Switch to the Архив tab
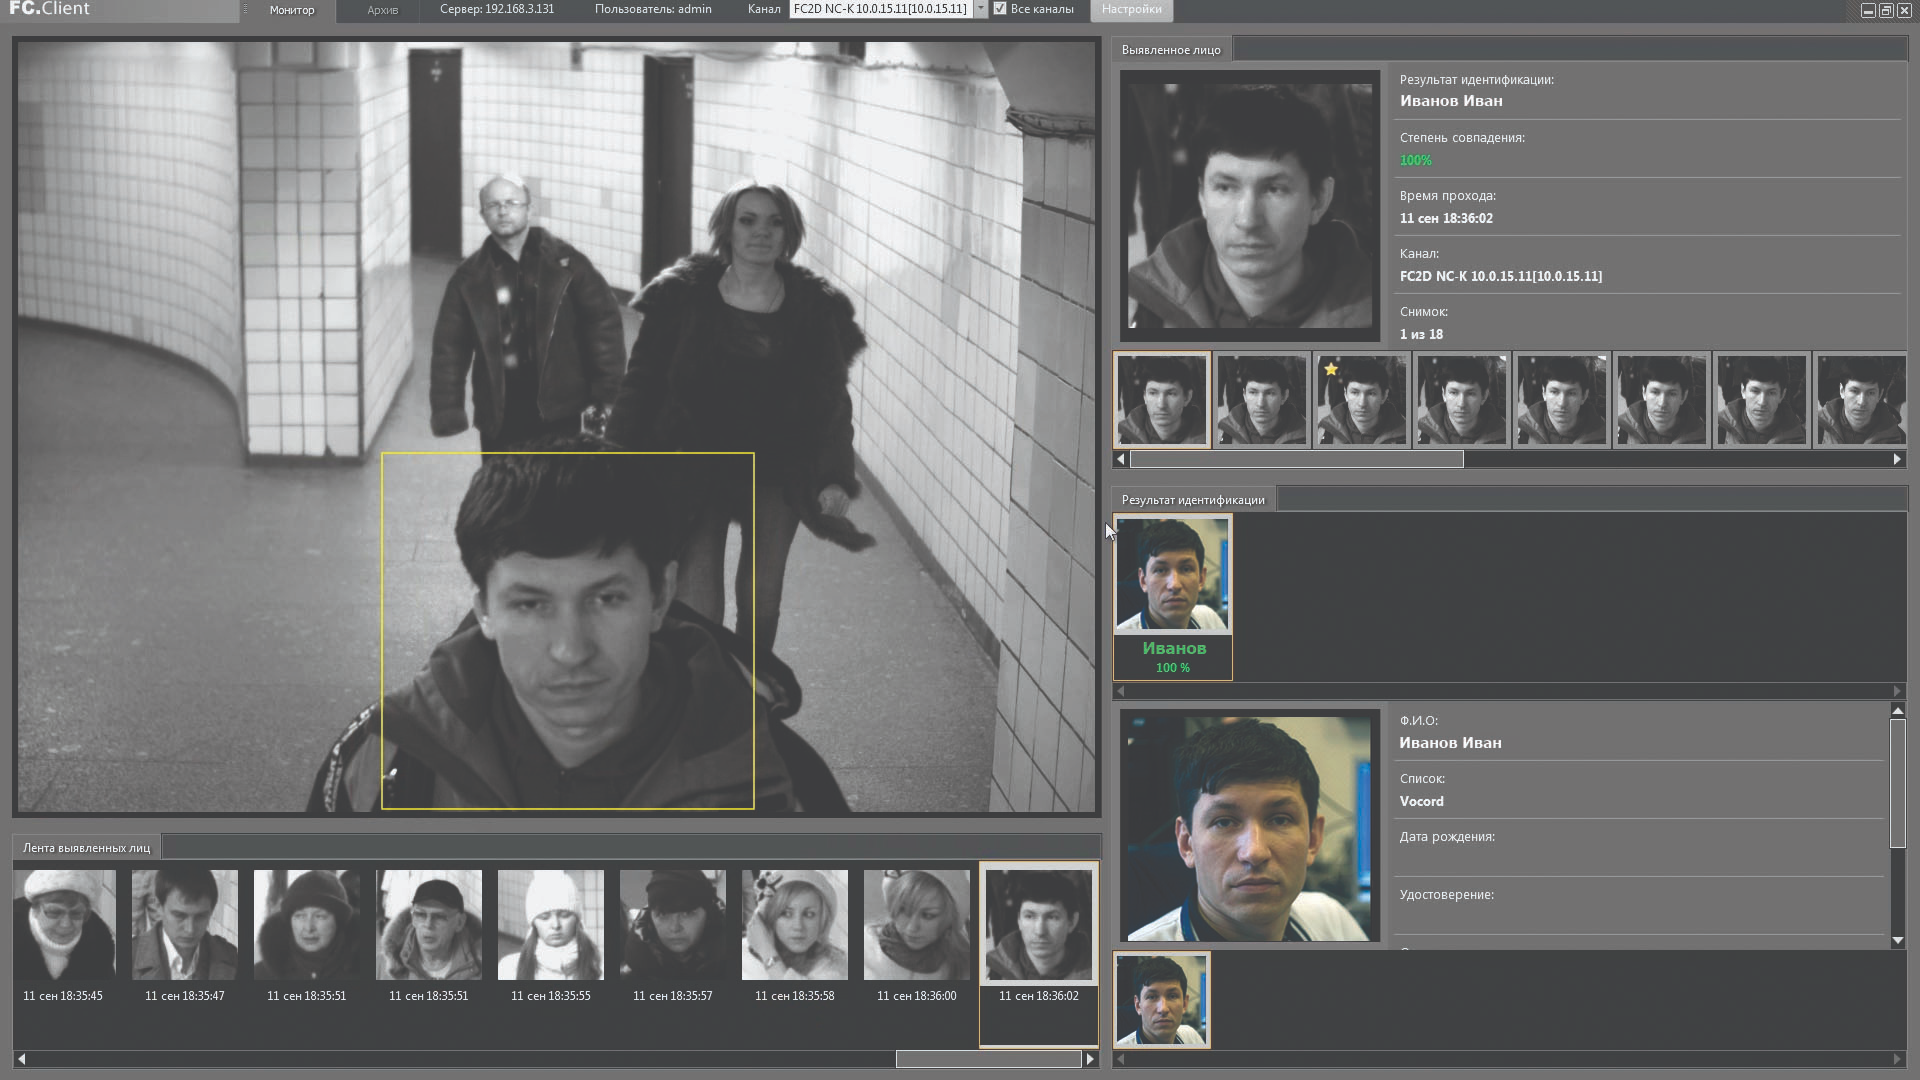This screenshot has height=1080, width=1920. [x=382, y=10]
